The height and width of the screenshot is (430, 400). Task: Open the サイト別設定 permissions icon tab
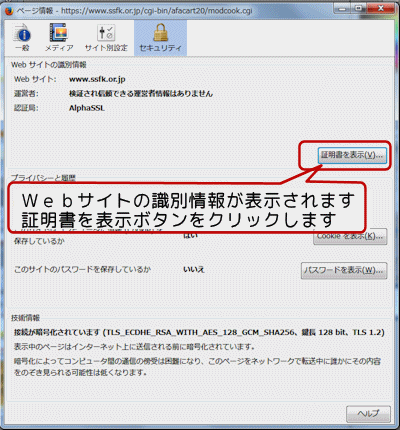tap(106, 37)
